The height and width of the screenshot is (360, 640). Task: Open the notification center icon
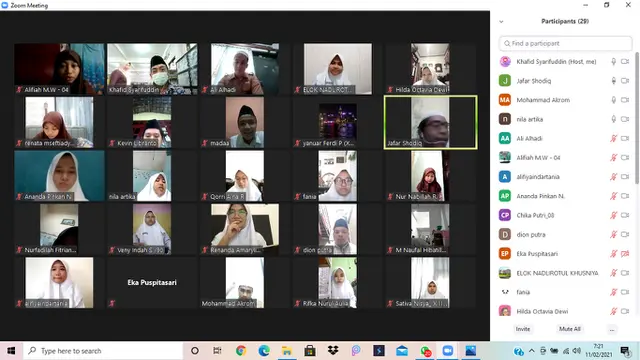625,351
